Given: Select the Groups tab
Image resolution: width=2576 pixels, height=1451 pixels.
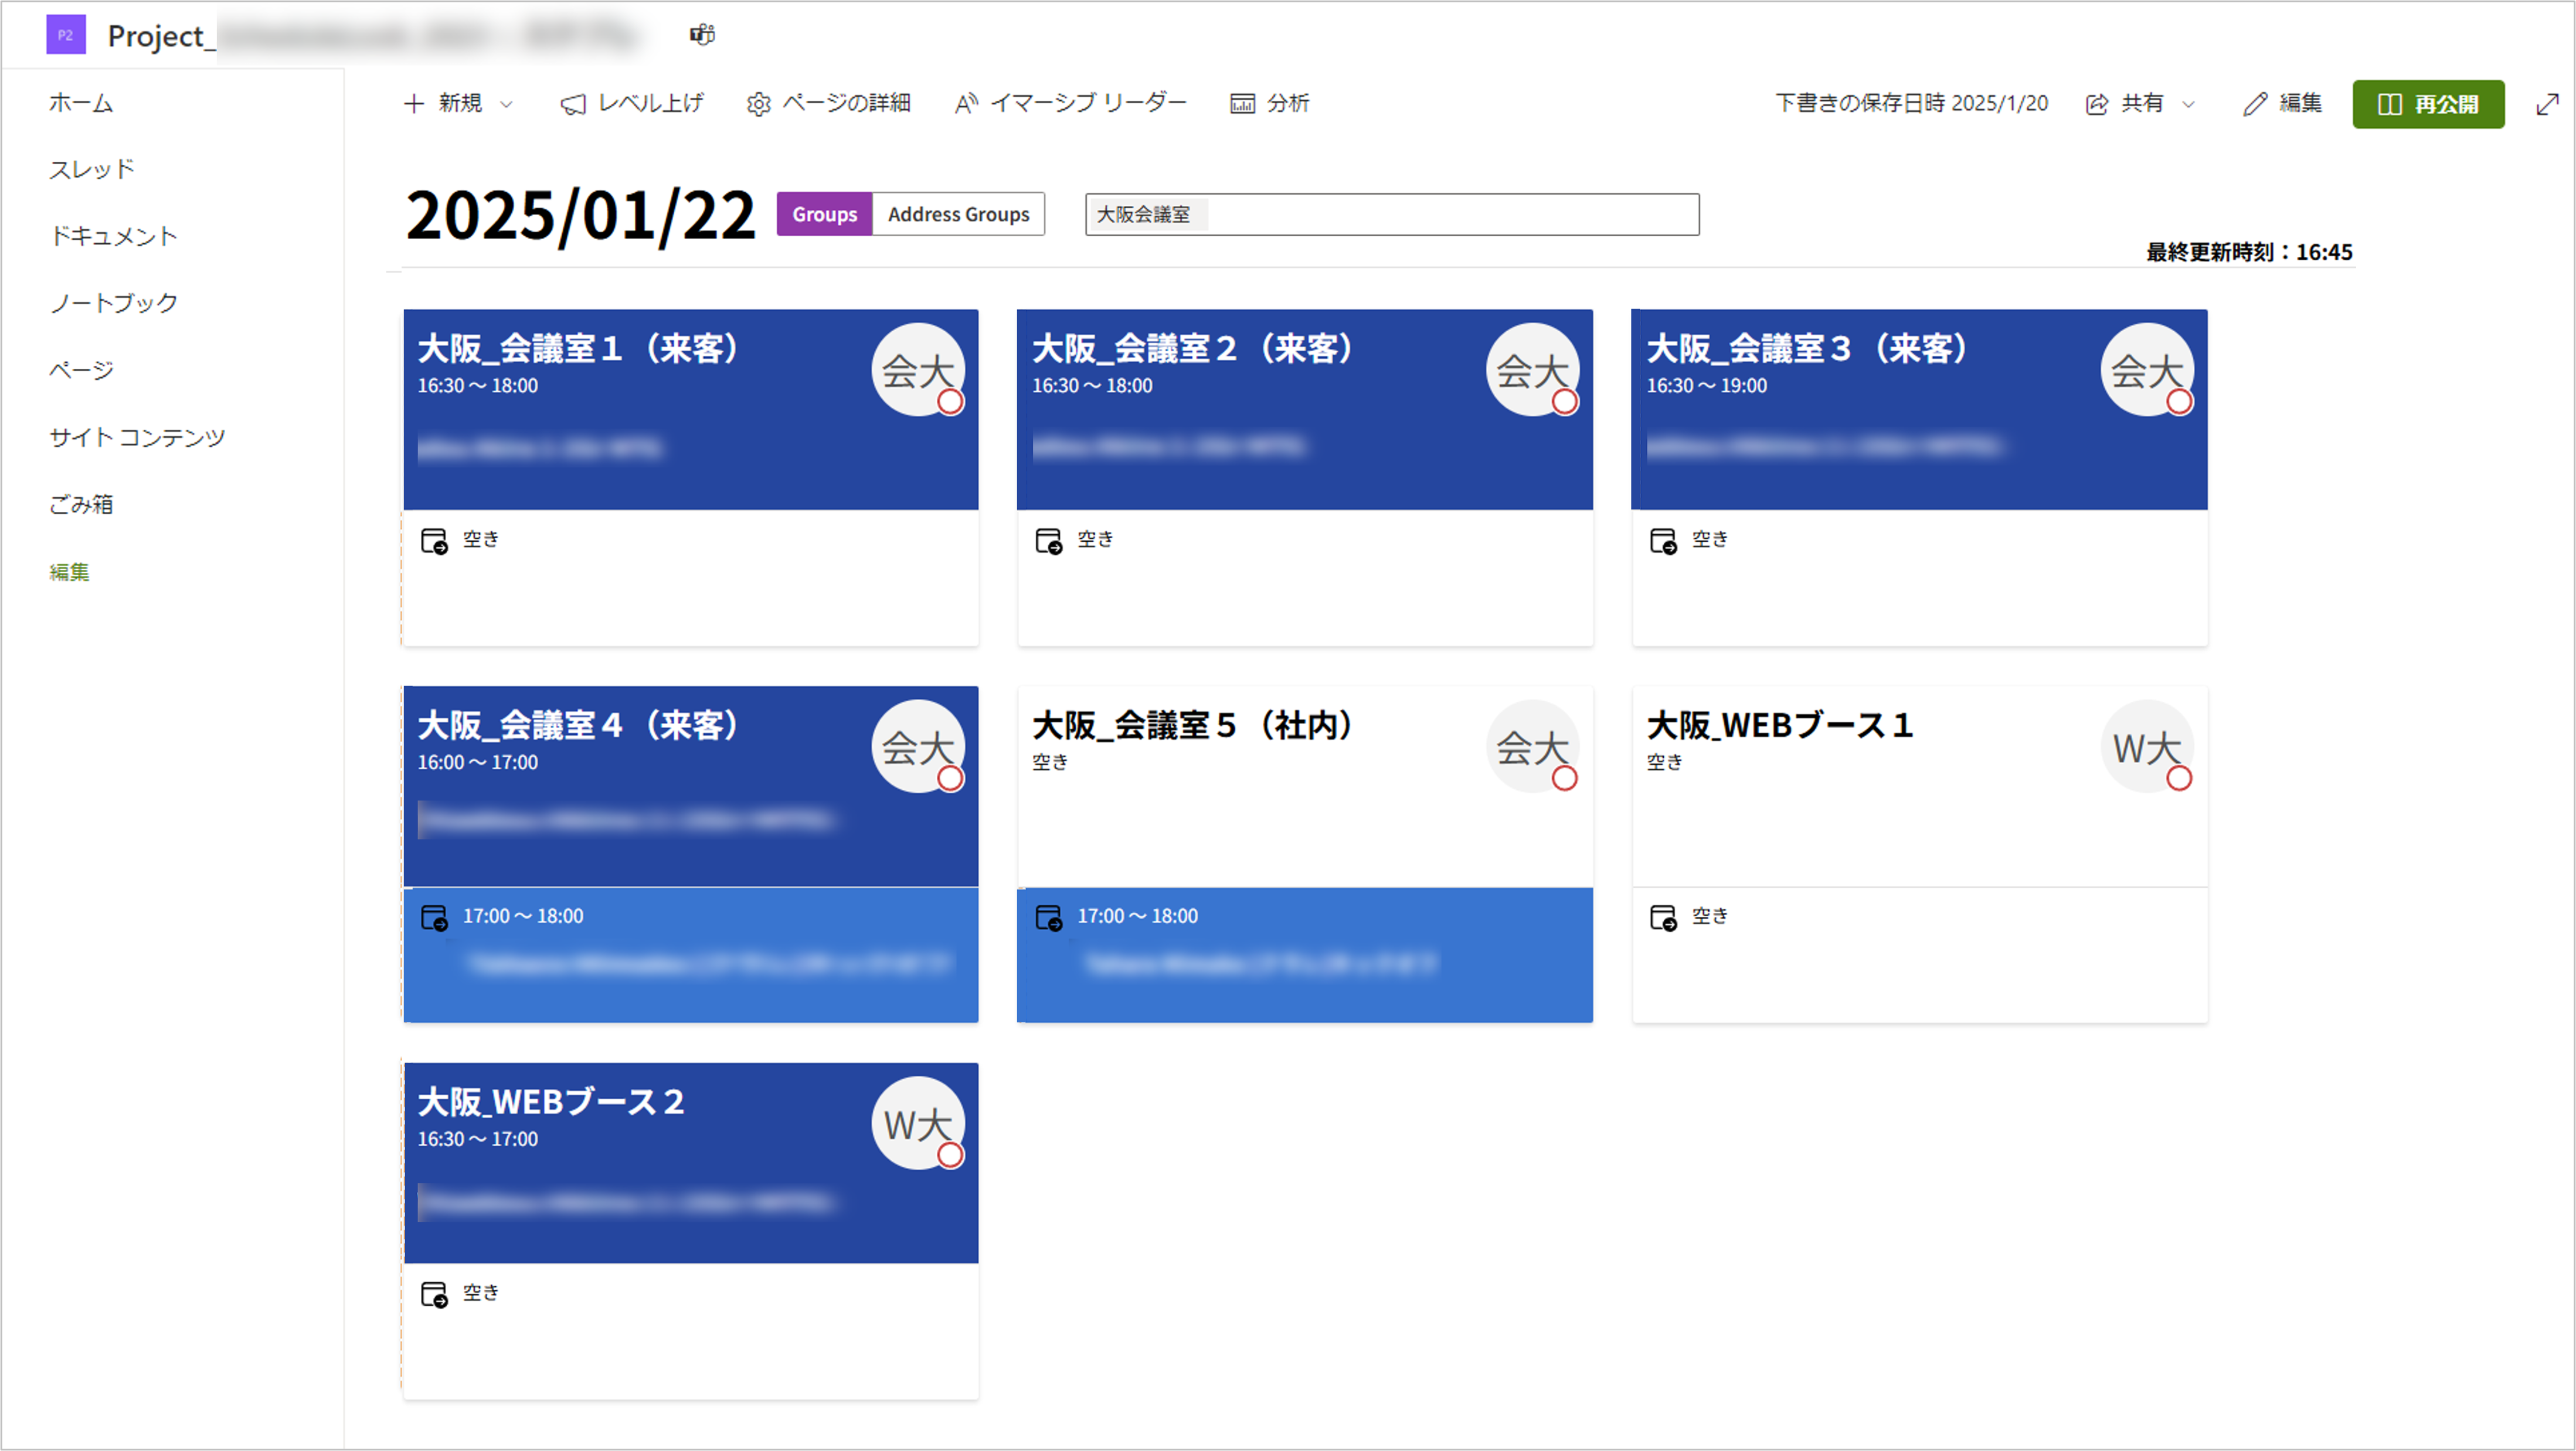Looking at the screenshot, I should (x=824, y=214).
